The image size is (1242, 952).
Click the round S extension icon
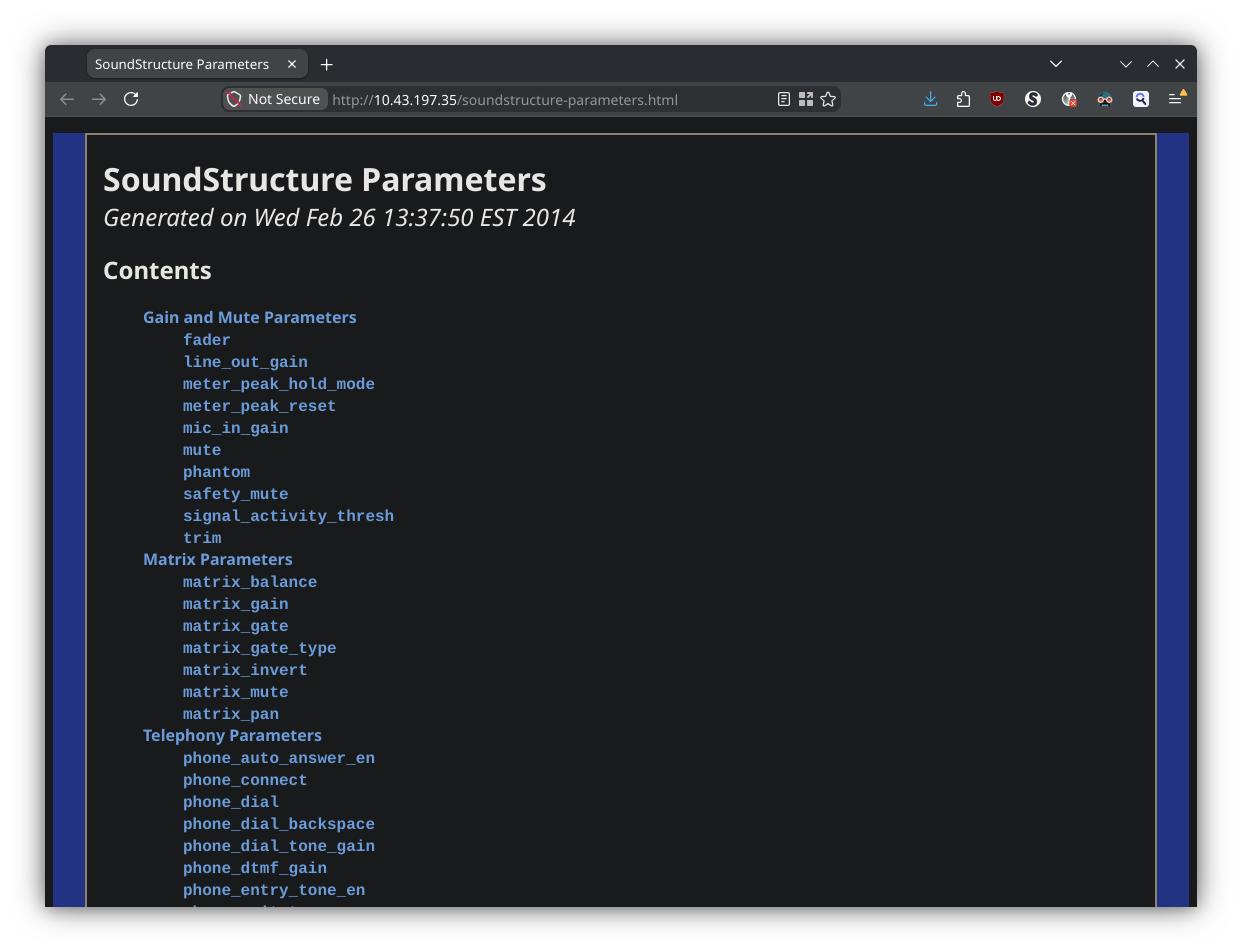pos(1033,99)
